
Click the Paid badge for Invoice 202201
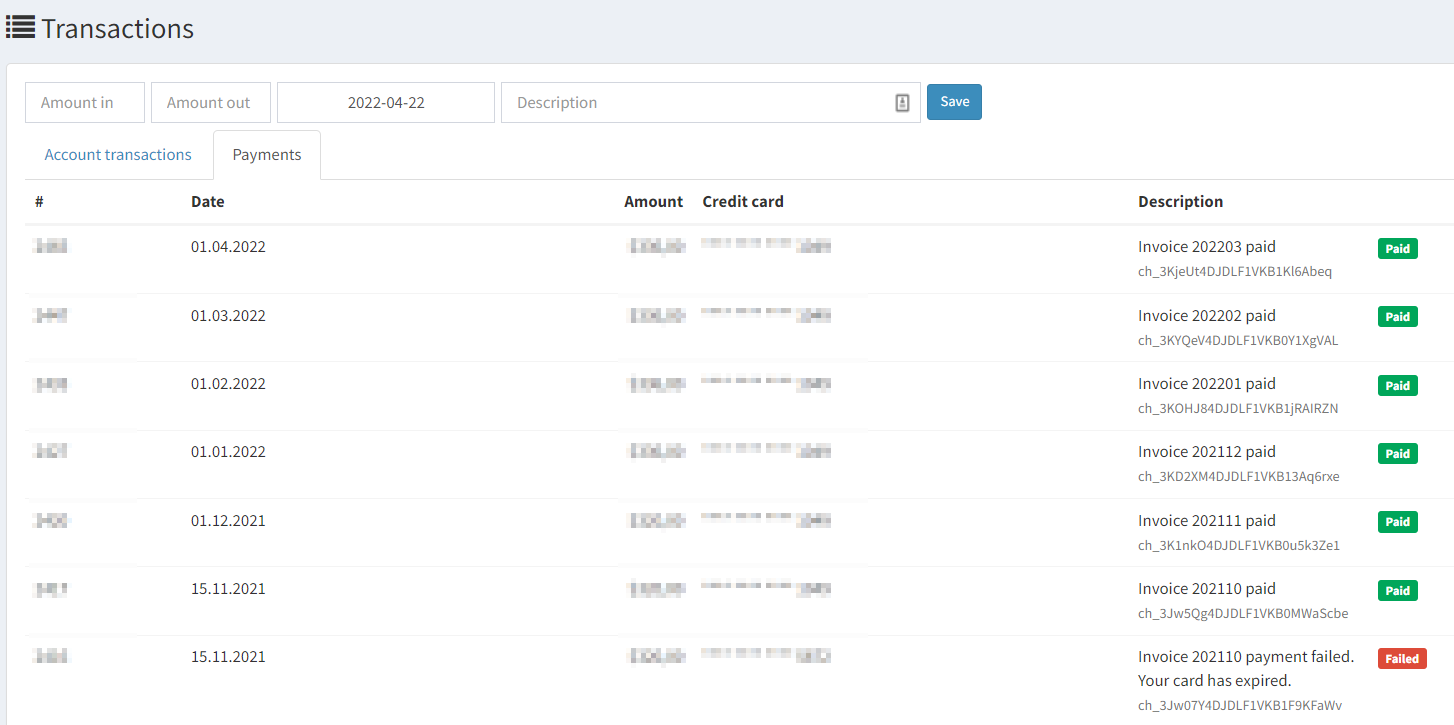pos(1397,386)
